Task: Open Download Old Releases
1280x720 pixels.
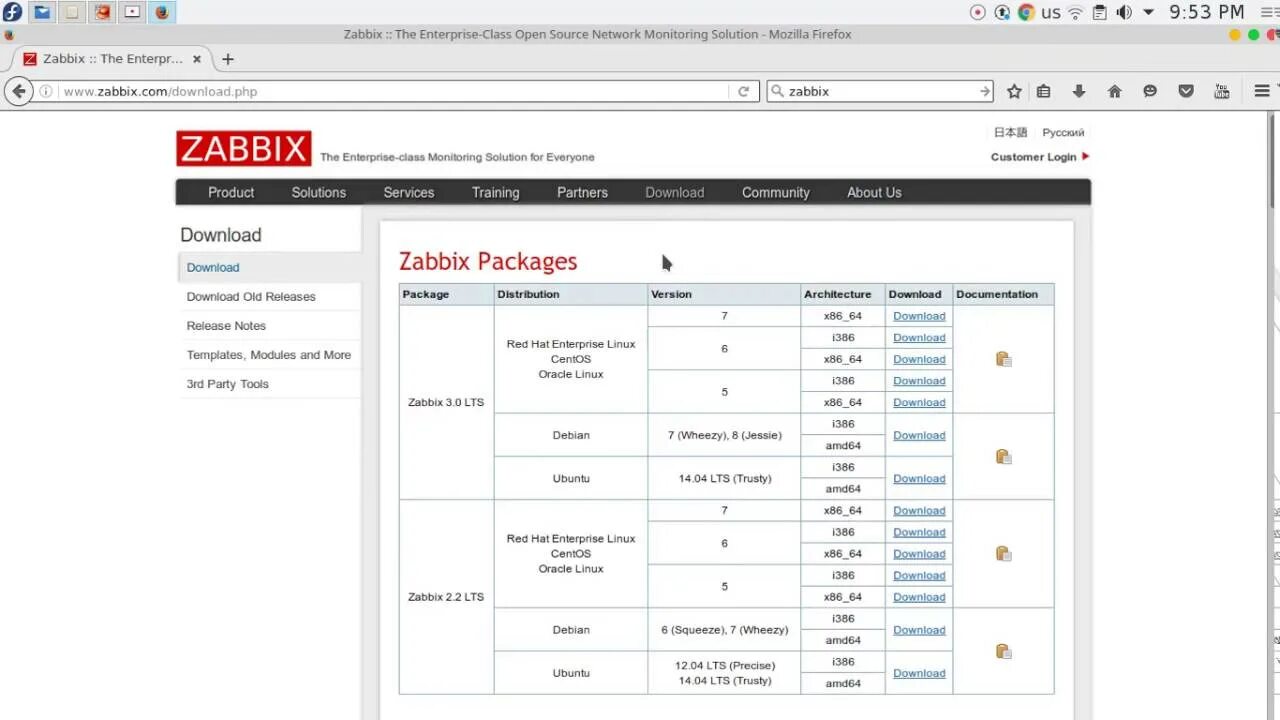Action: (x=251, y=296)
